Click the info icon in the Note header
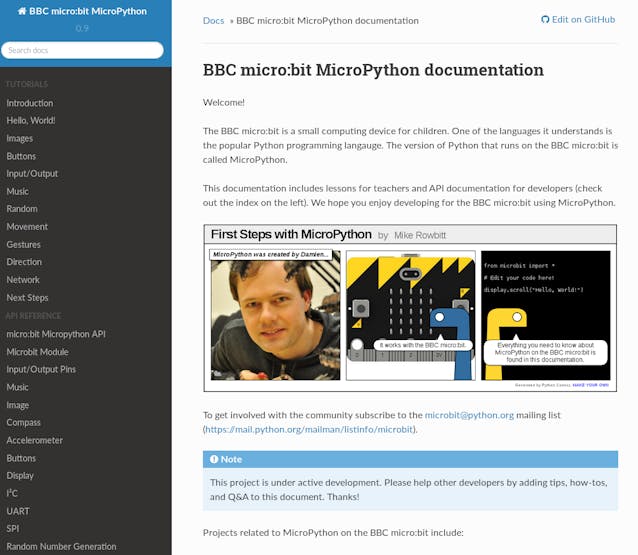The height and width of the screenshot is (555, 638). (214, 459)
